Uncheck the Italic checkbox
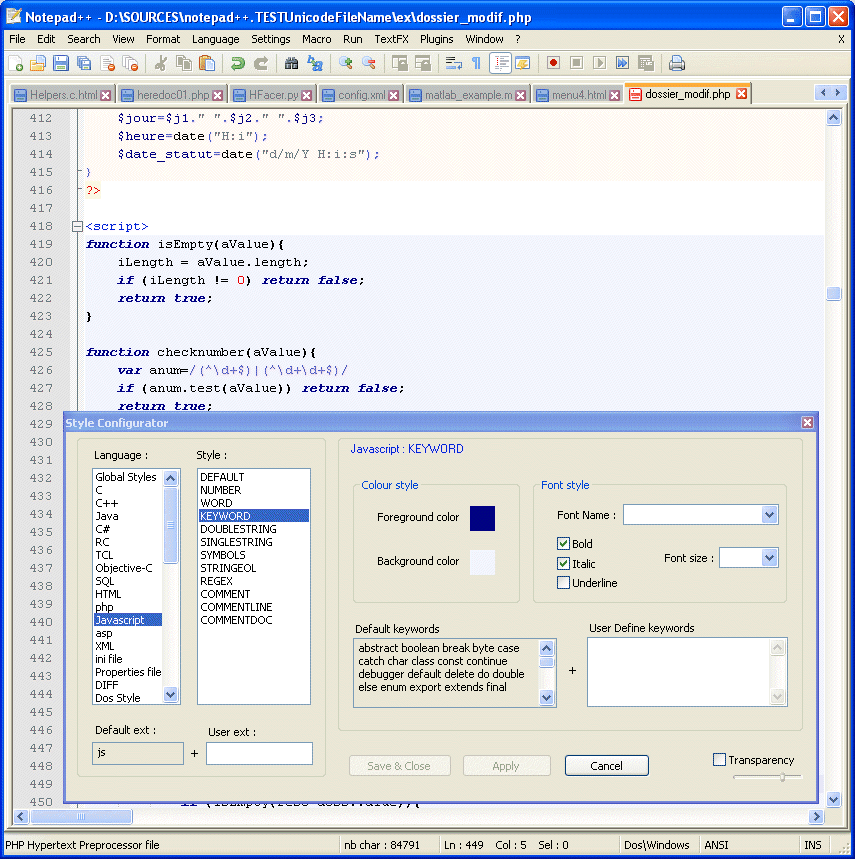 564,564
